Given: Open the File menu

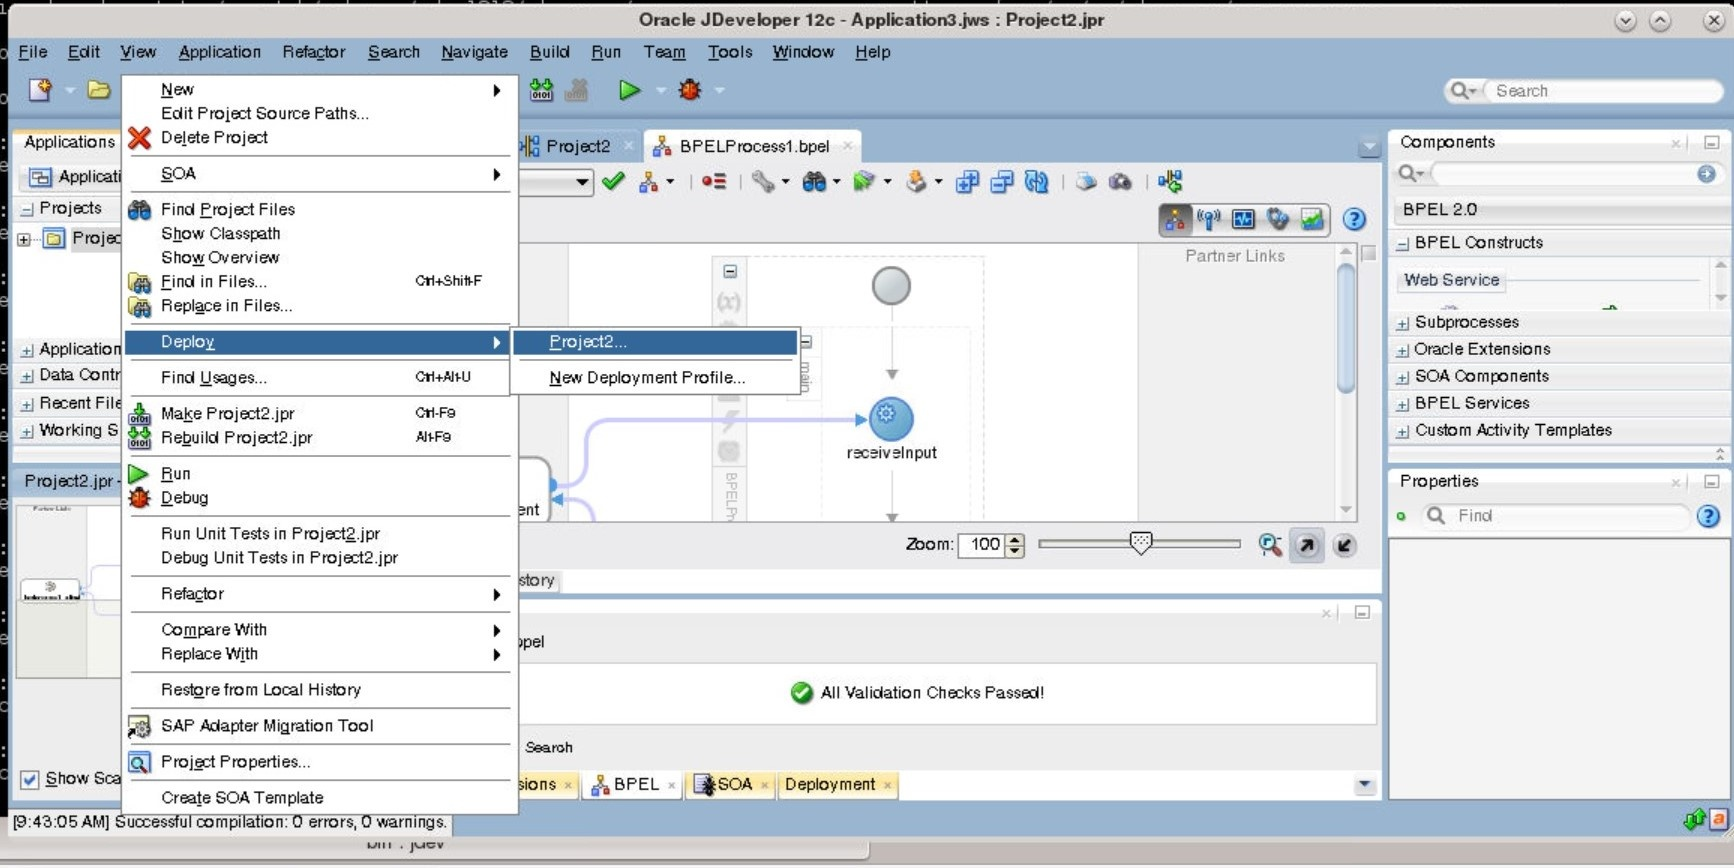Looking at the screenshot, I should click(33, 52).
